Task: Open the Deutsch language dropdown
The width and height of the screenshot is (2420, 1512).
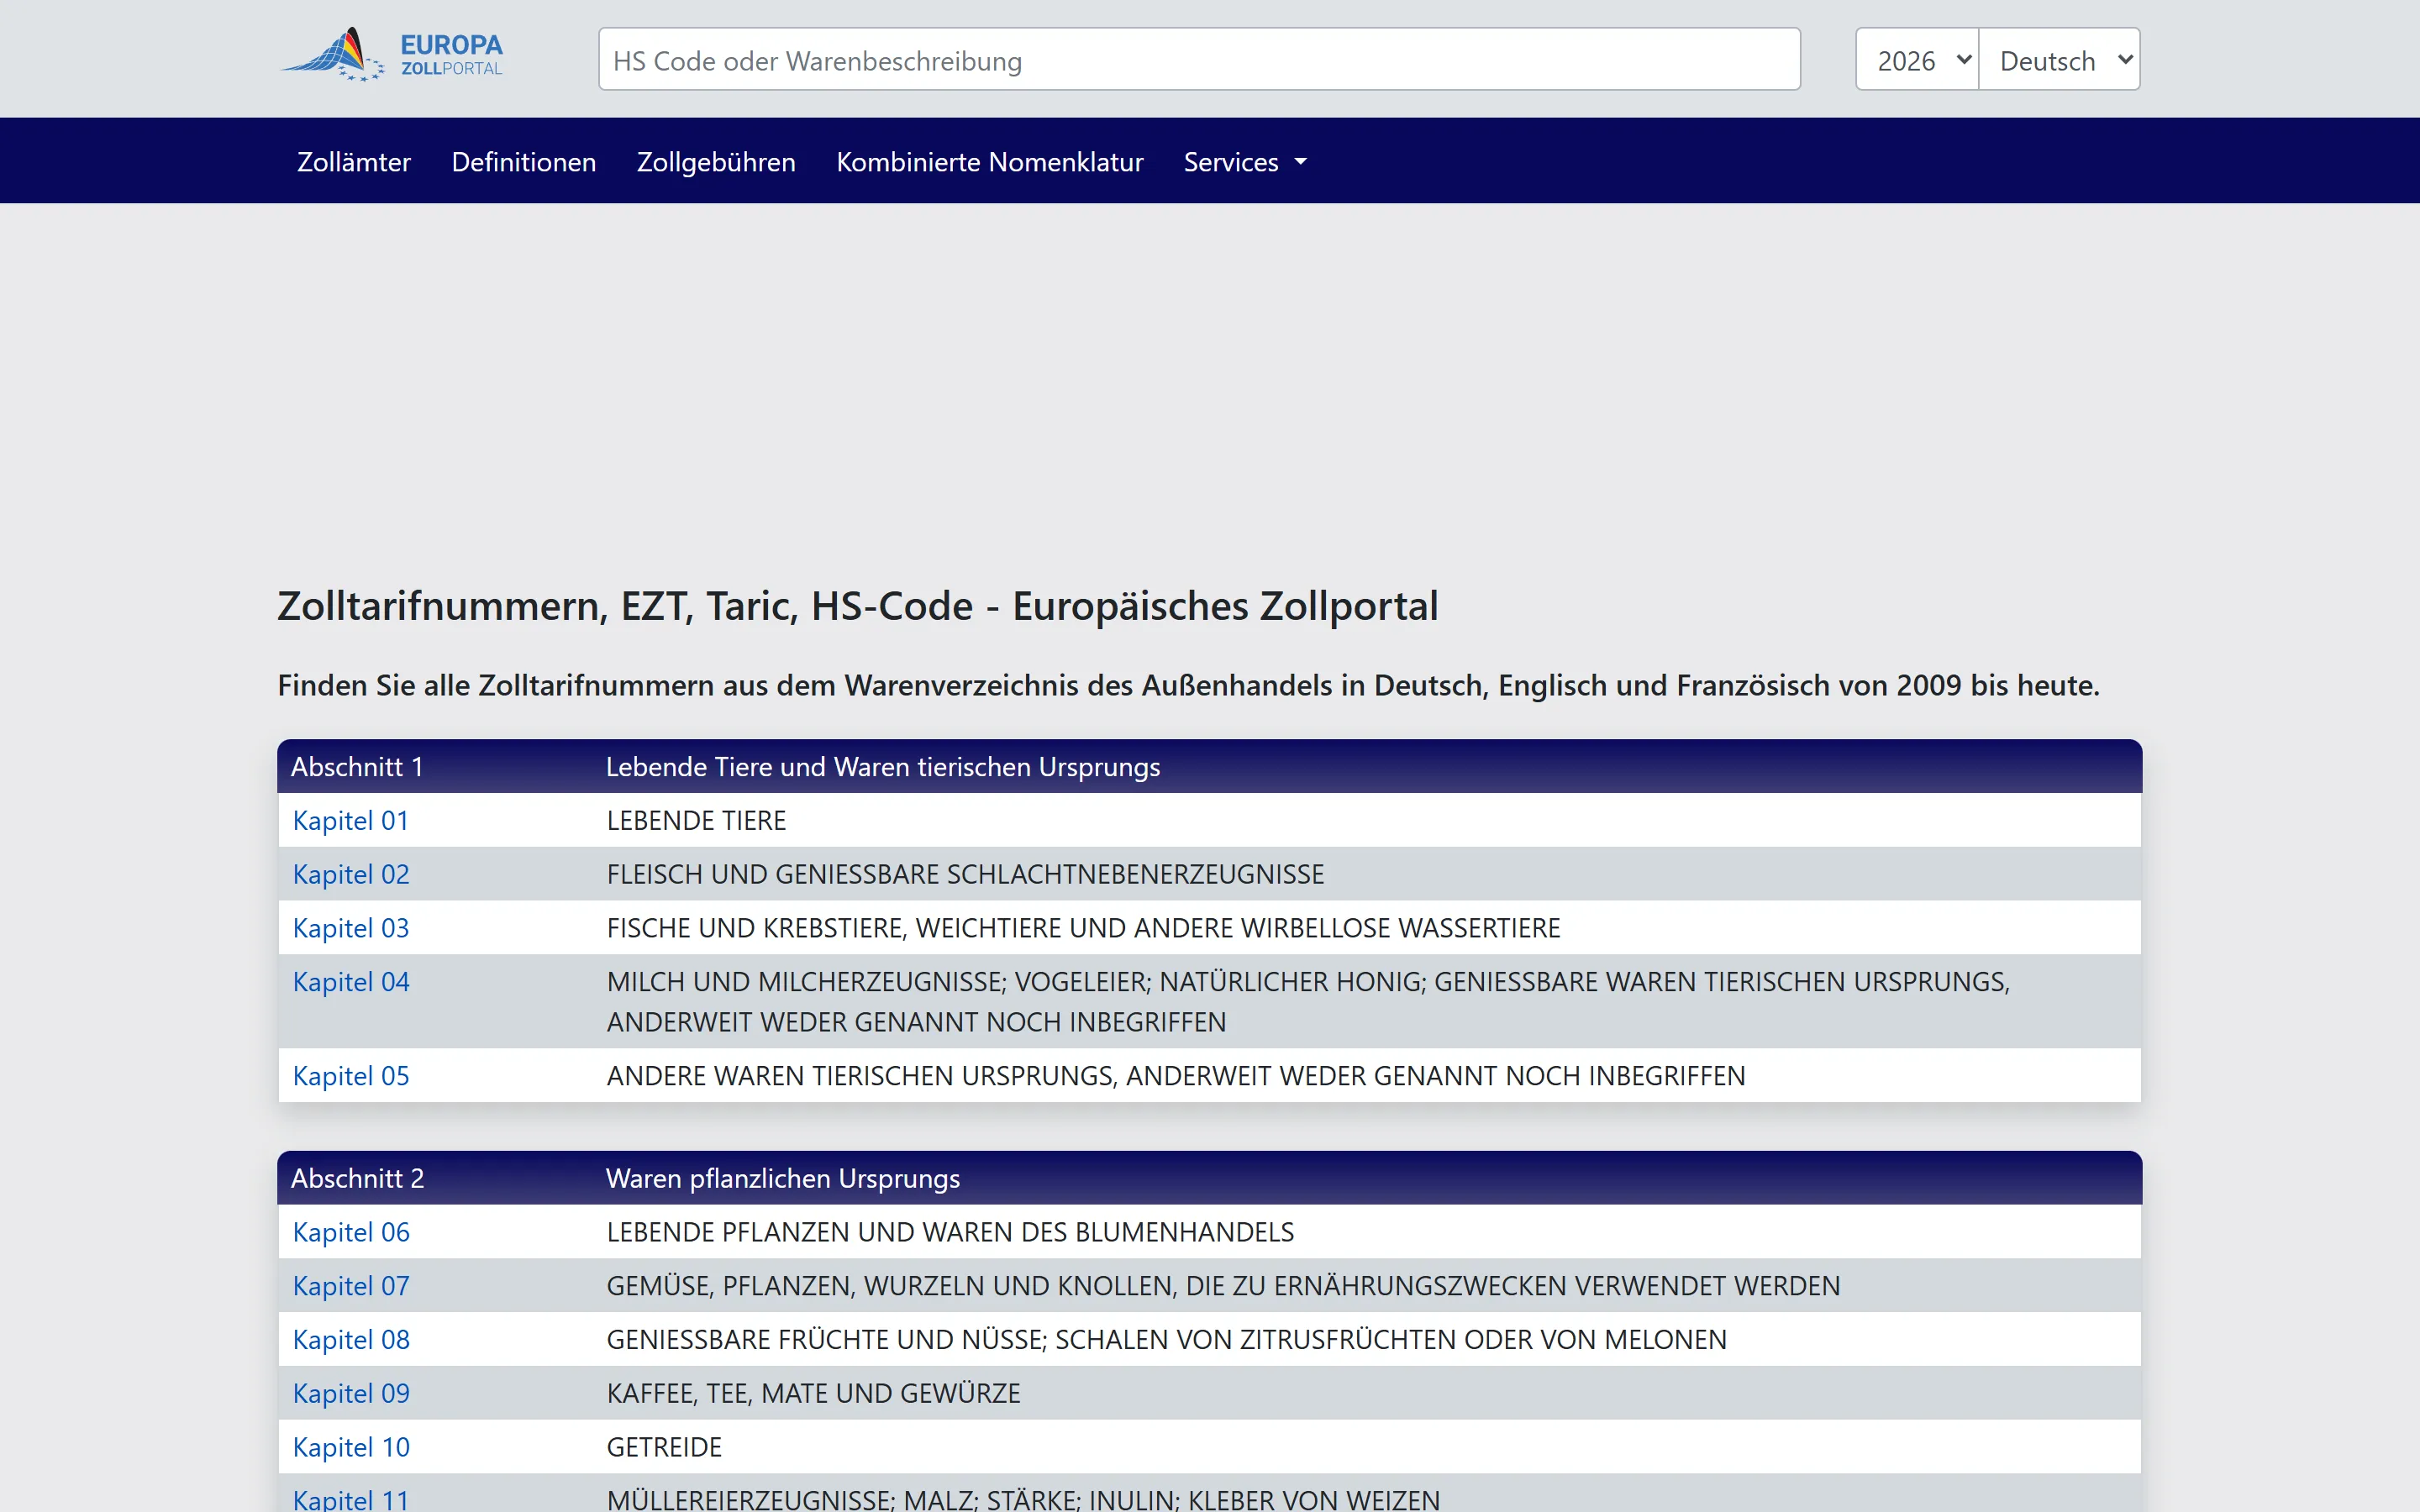Action: click(2059, 60)
